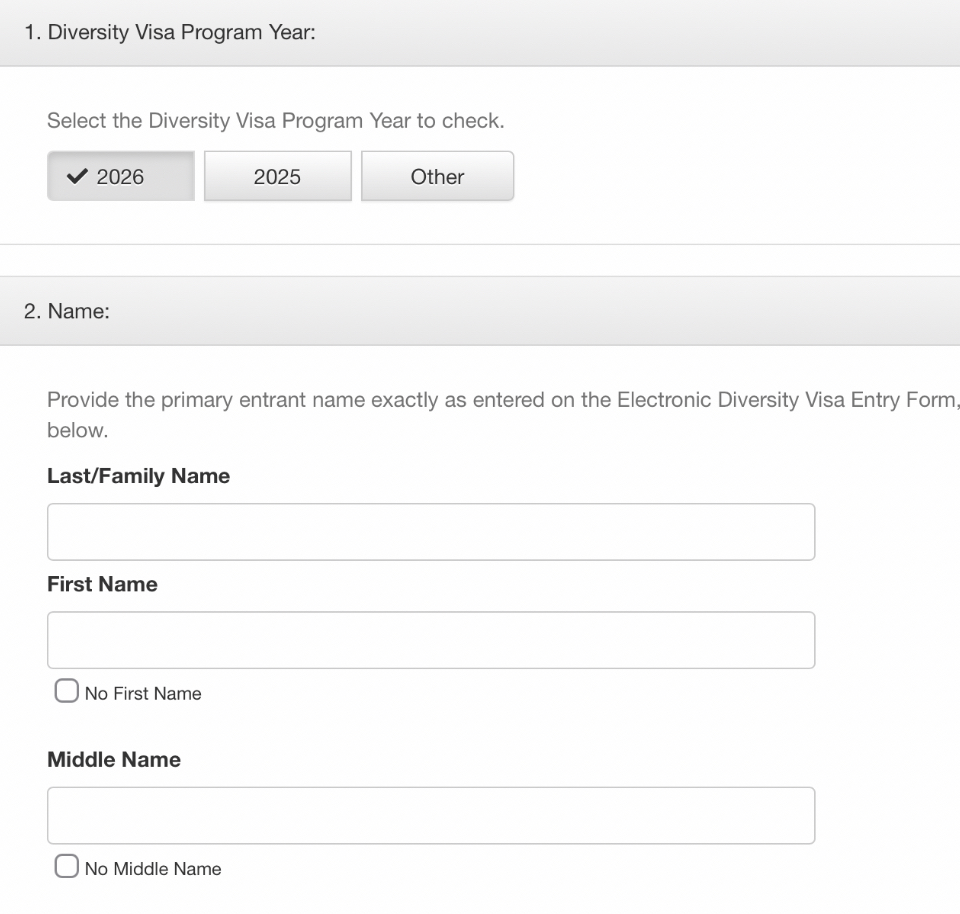
Task: Click the bold Last/Family Name label
Action: pyautogui.click(x=138, y=476)
